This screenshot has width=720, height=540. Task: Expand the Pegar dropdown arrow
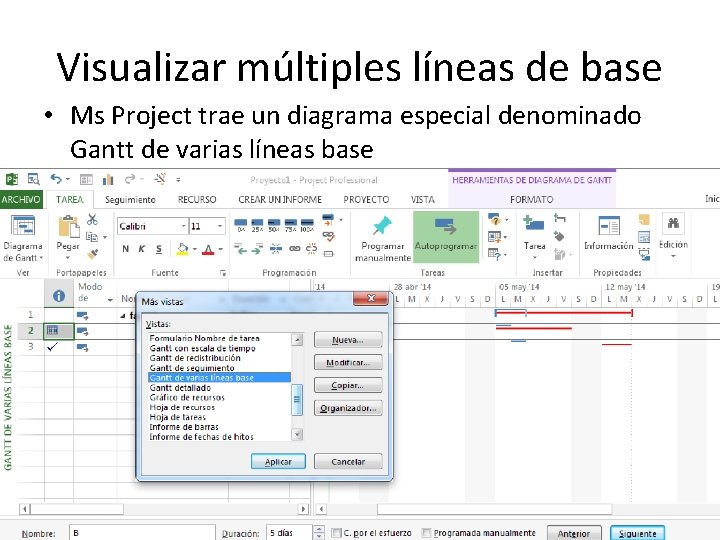point(68,258)
